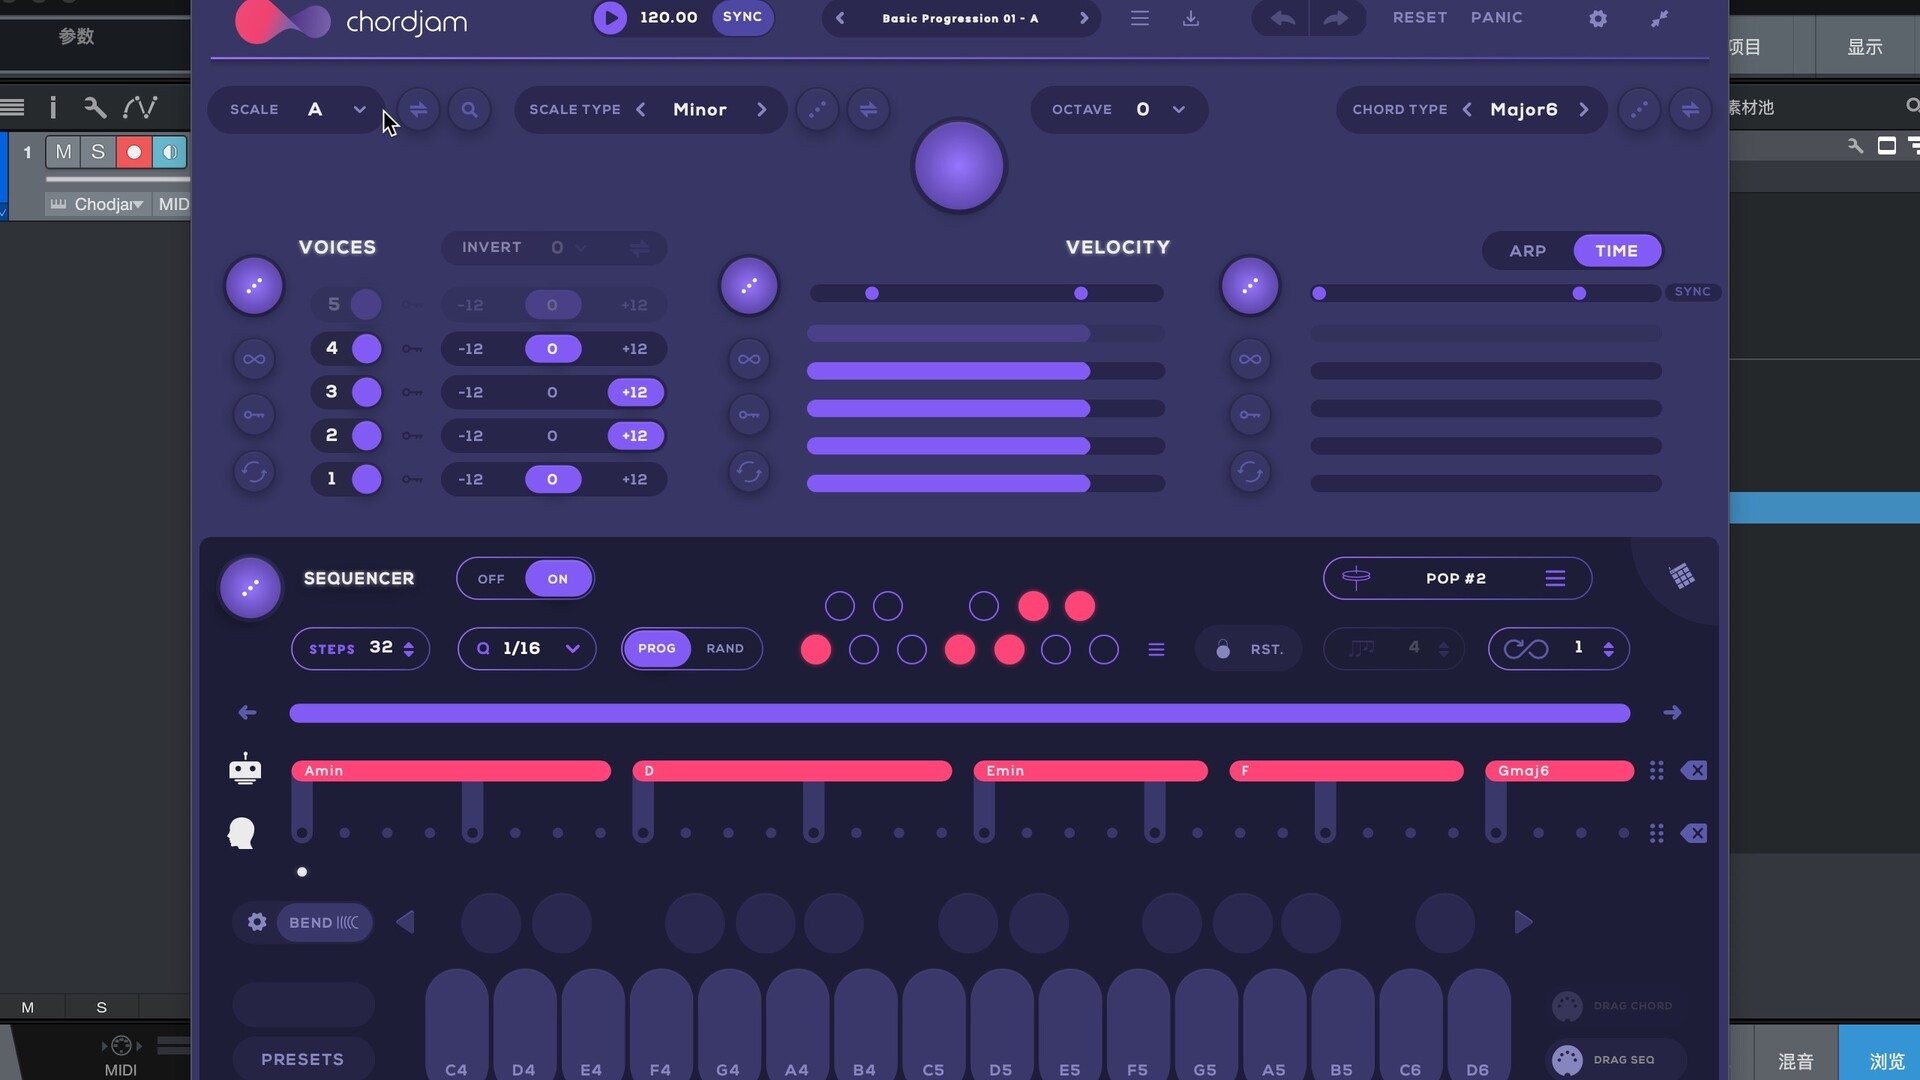Click the scale search magnifier icon

click(469, 109)
